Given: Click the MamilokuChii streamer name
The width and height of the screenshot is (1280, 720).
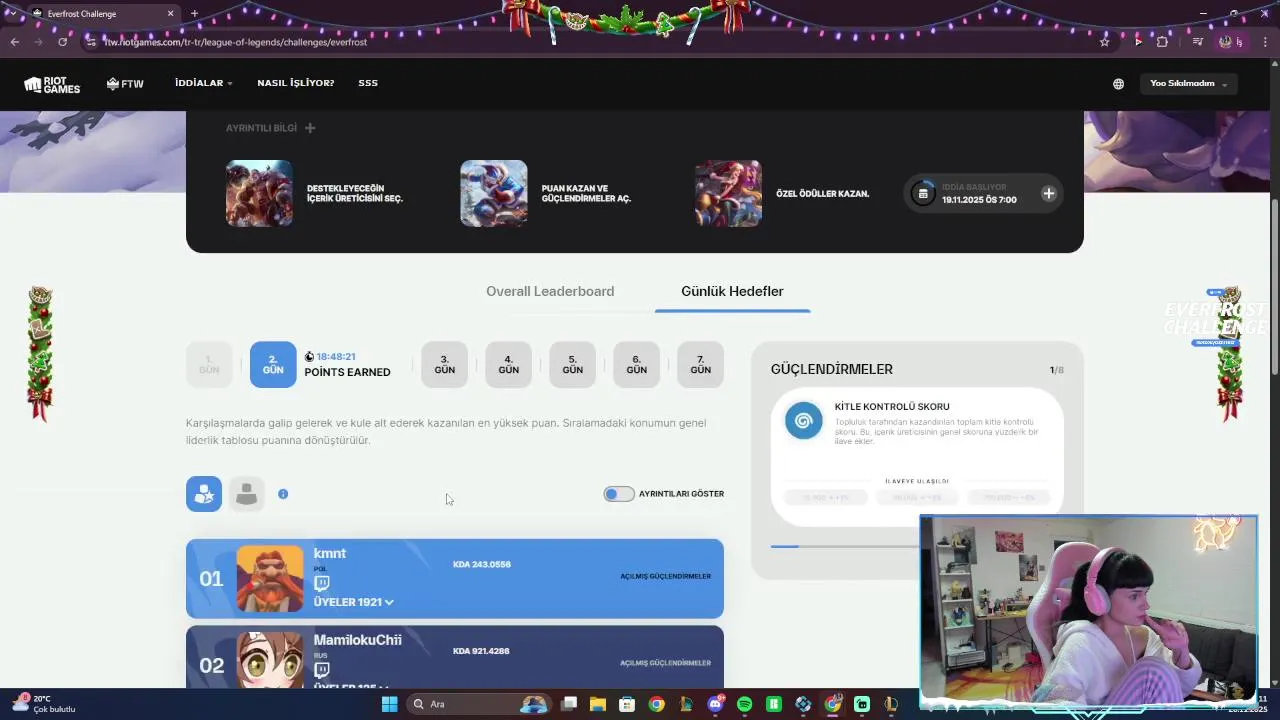Looking at the screenshot, I should pos(357,640).
